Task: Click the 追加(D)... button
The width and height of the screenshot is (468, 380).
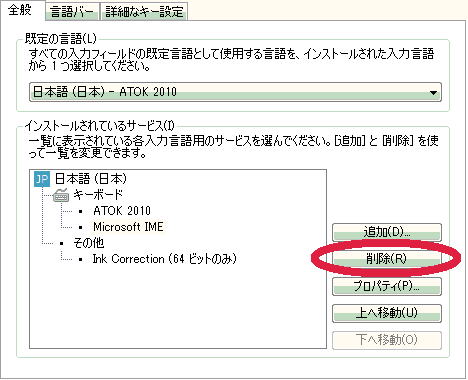Action: (x=387, y=232)
